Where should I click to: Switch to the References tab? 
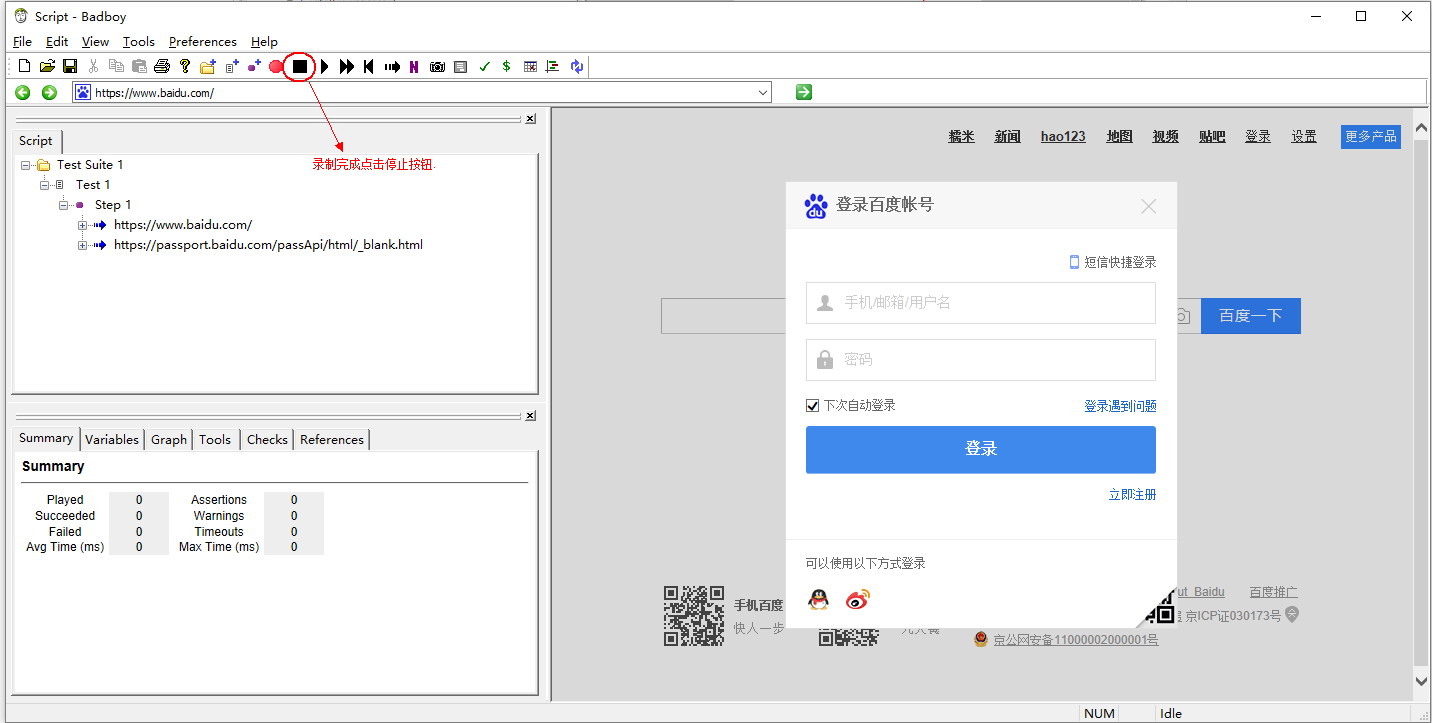pyautogui.click(x=332, y=439)
